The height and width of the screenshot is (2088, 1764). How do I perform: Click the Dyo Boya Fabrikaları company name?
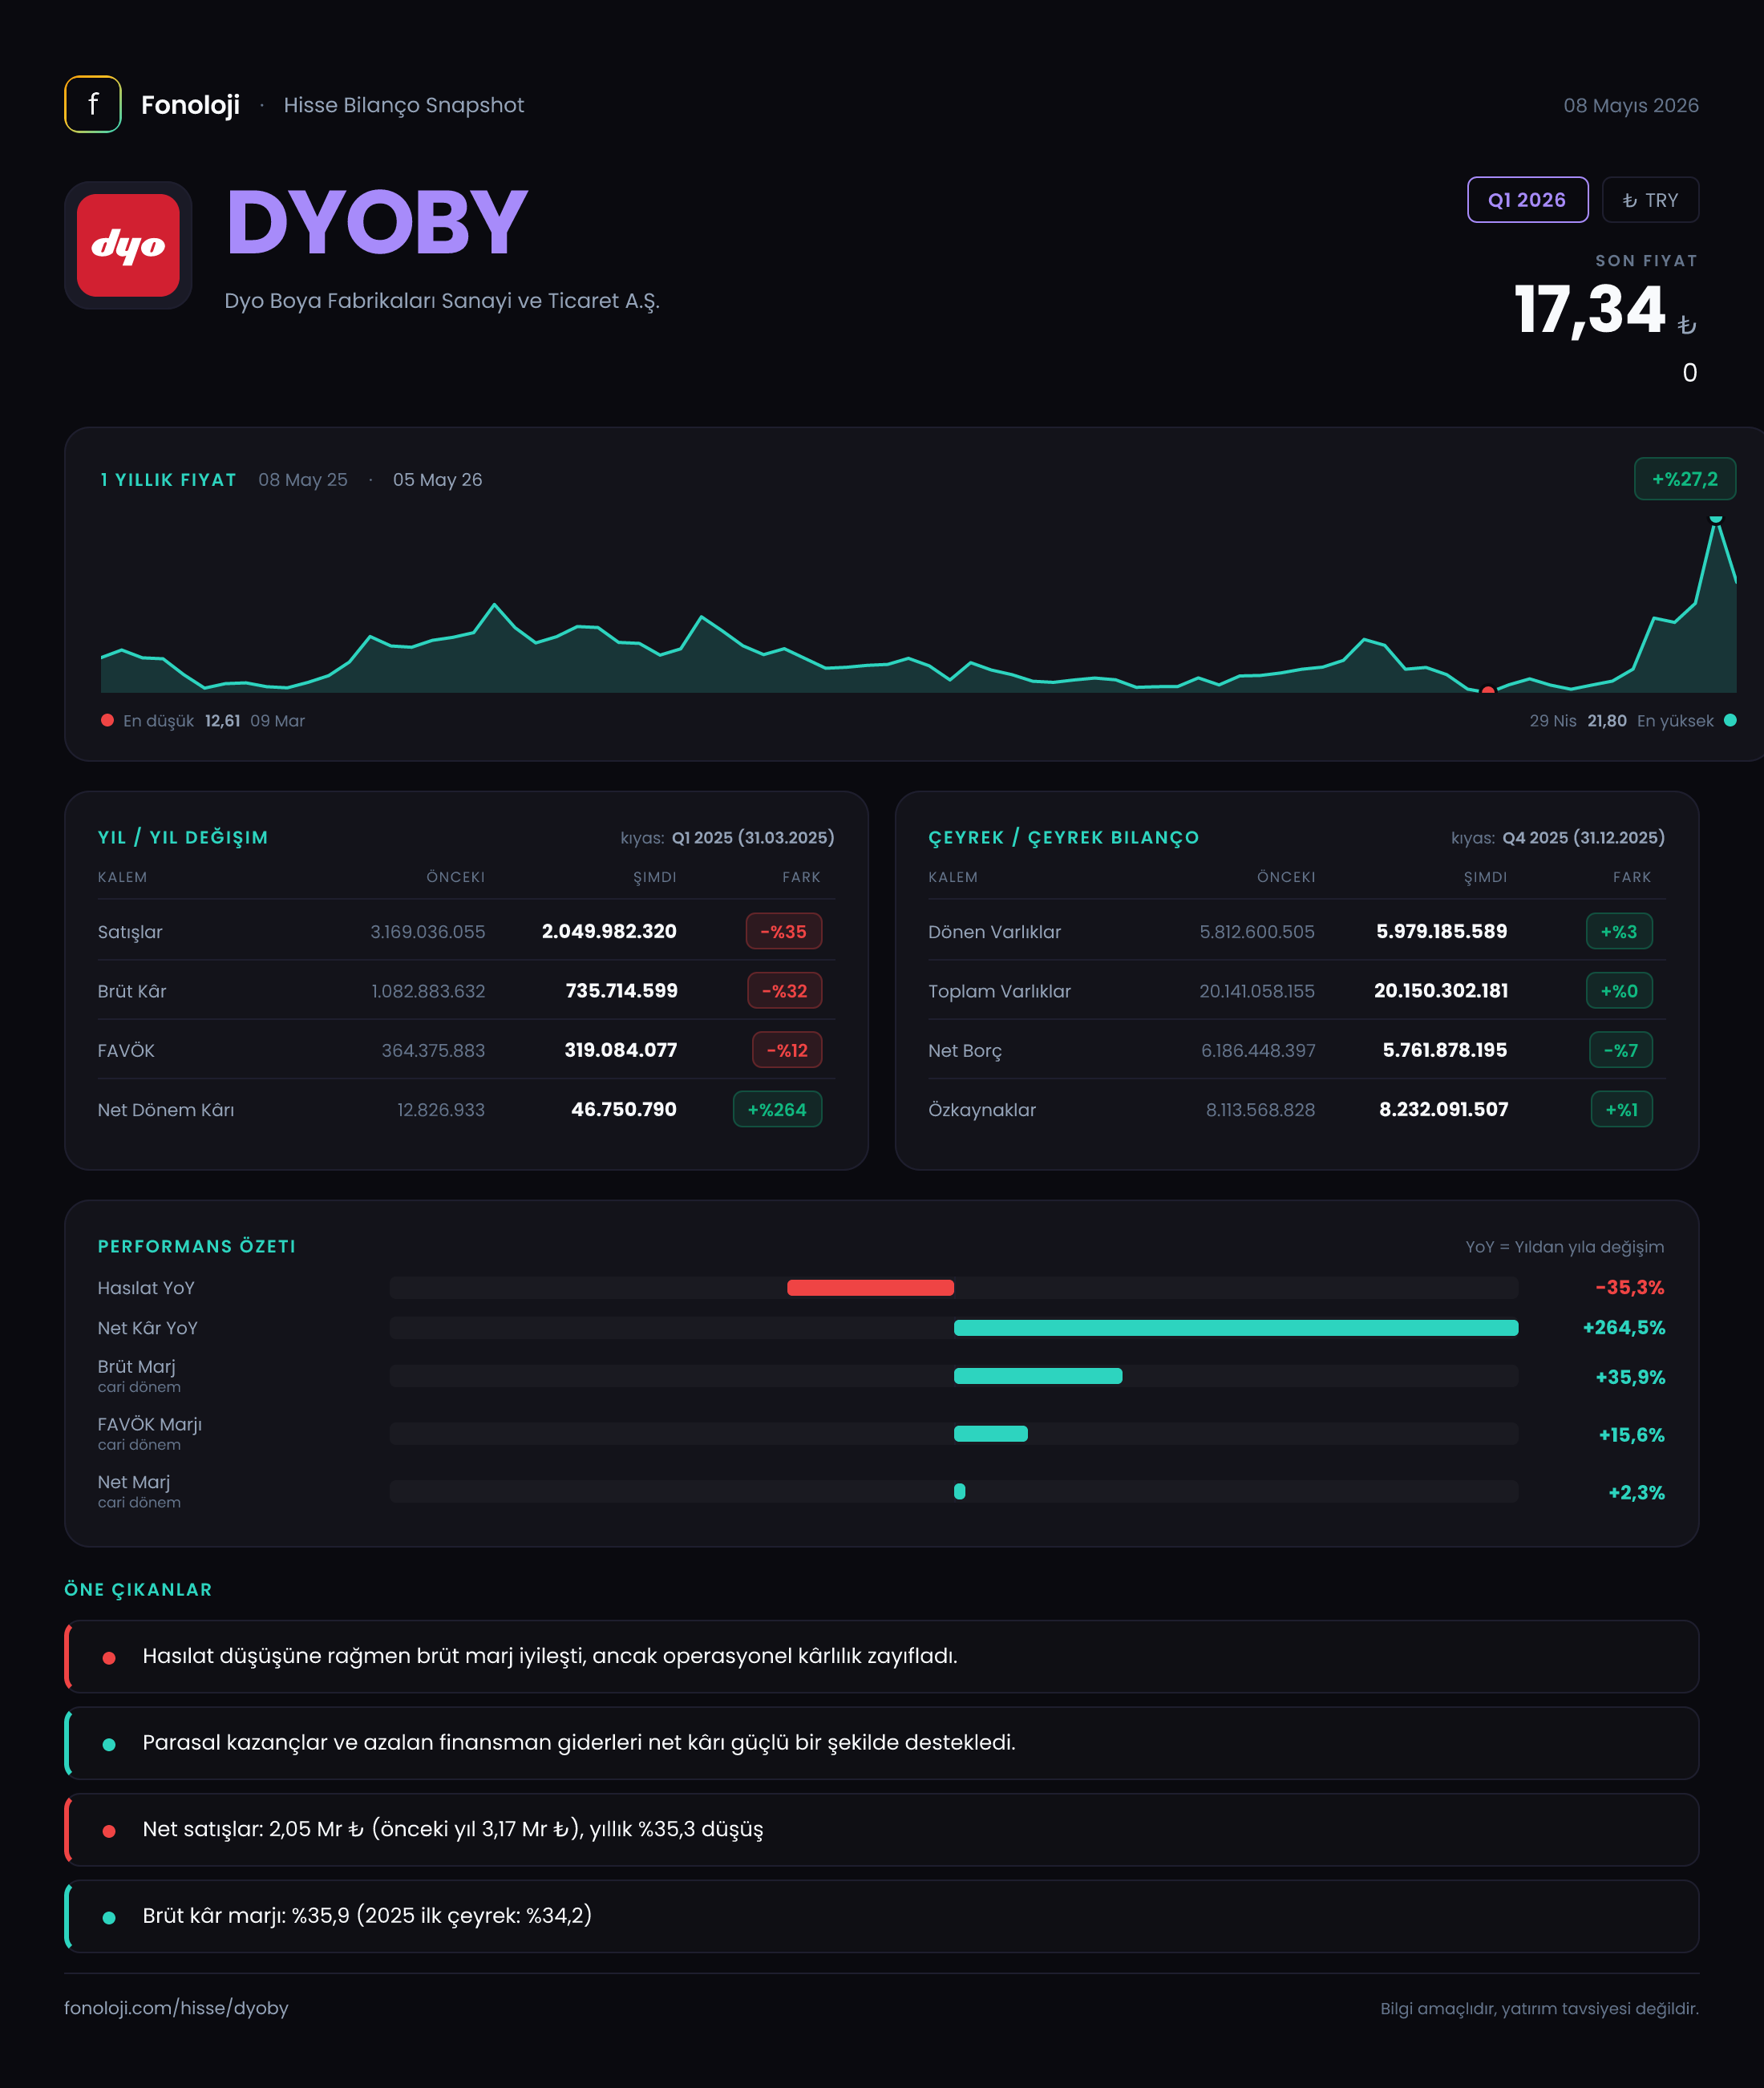[x=442, y=301]
